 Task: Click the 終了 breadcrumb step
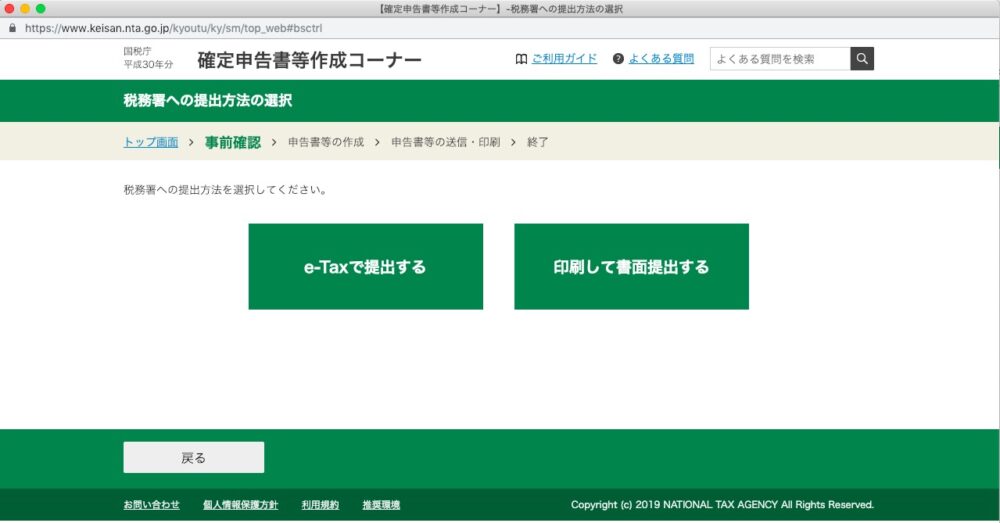point(538,142)
